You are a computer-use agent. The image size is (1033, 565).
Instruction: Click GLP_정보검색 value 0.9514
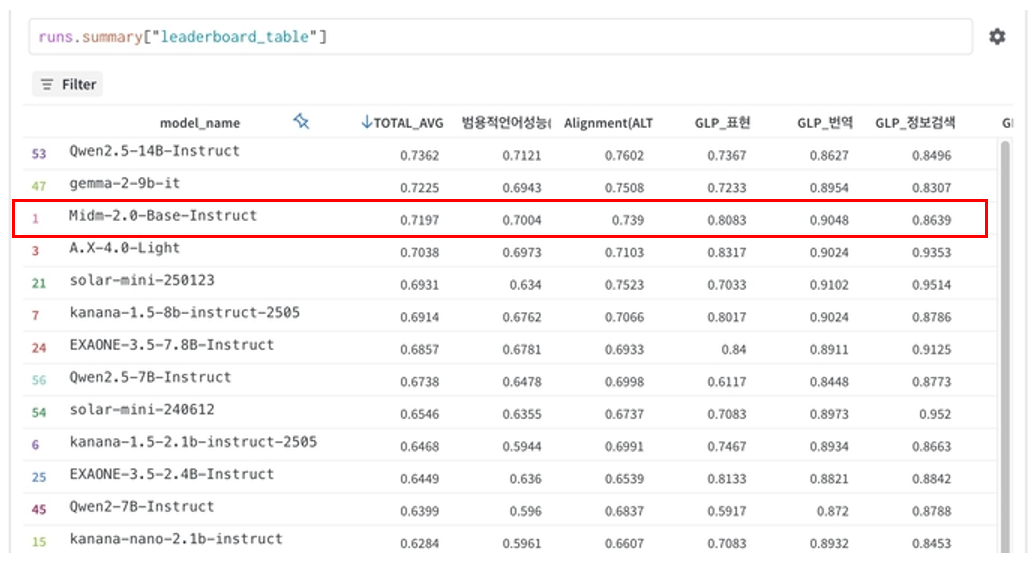[932, 284]
